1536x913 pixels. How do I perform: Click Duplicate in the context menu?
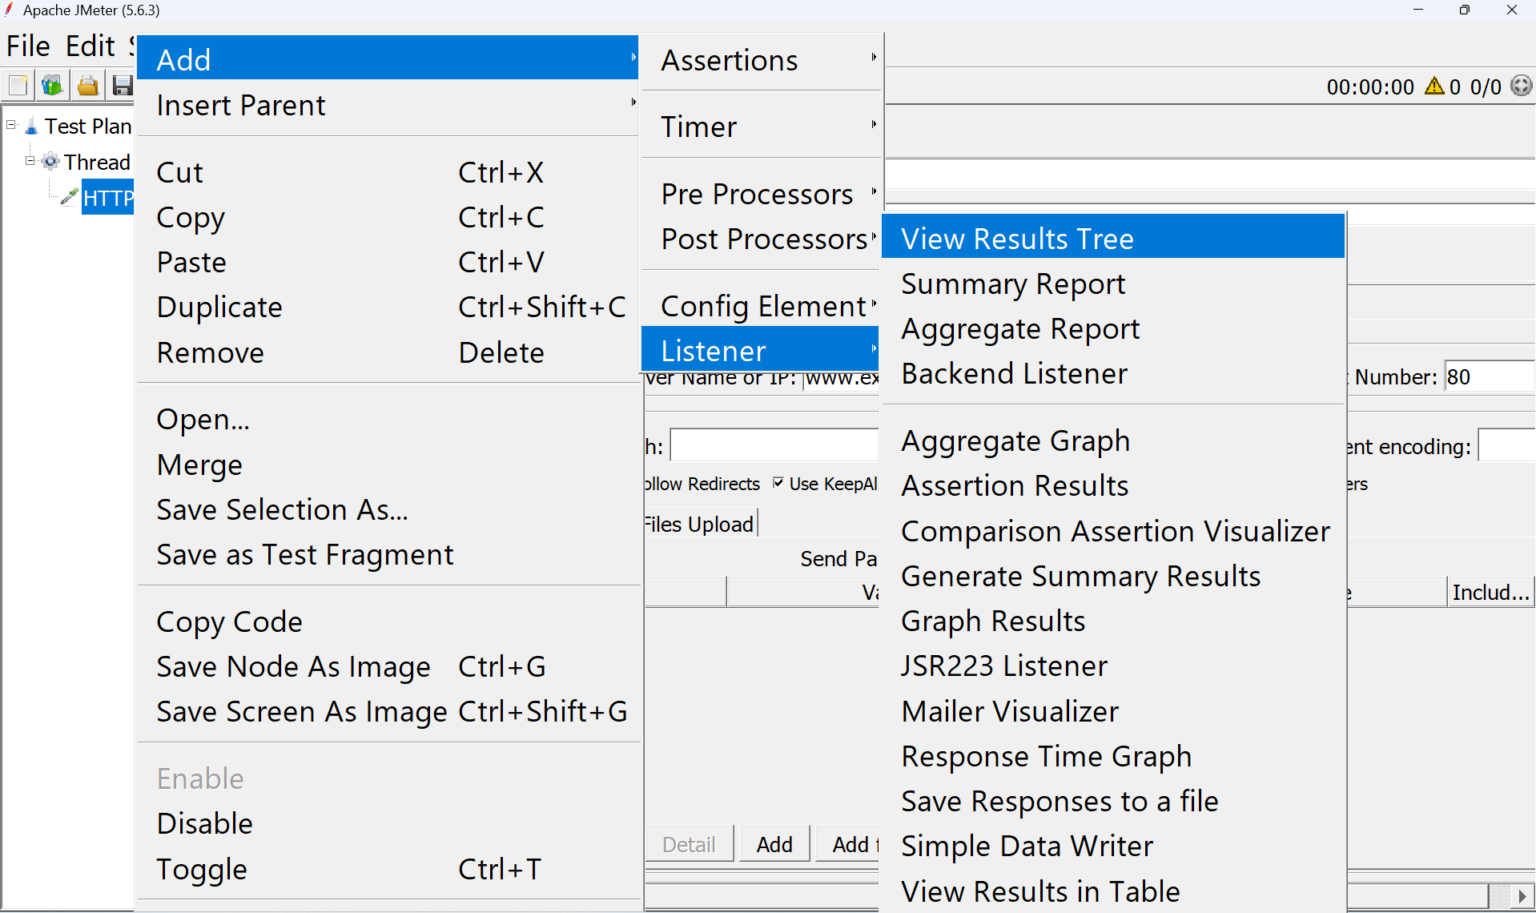[x=220, y=307]
